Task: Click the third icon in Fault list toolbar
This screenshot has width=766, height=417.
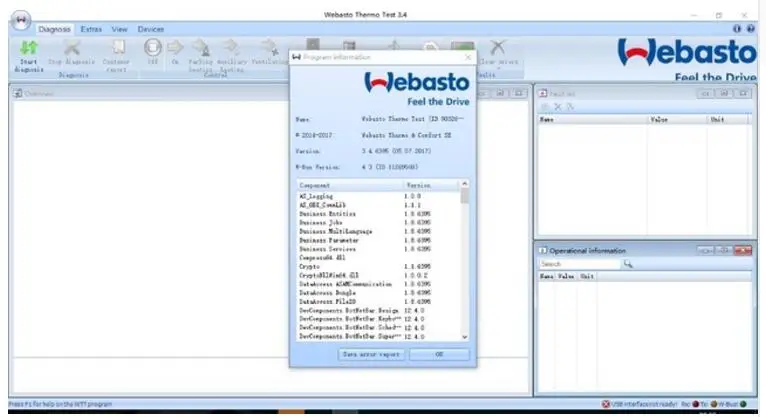Action: point(570,106)
